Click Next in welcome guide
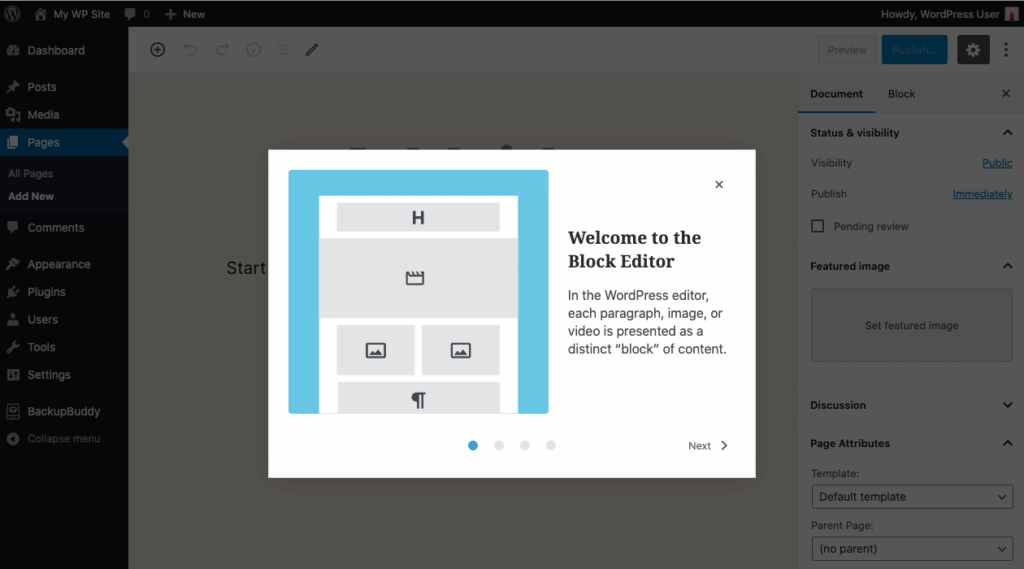 (x=708, y=446)
